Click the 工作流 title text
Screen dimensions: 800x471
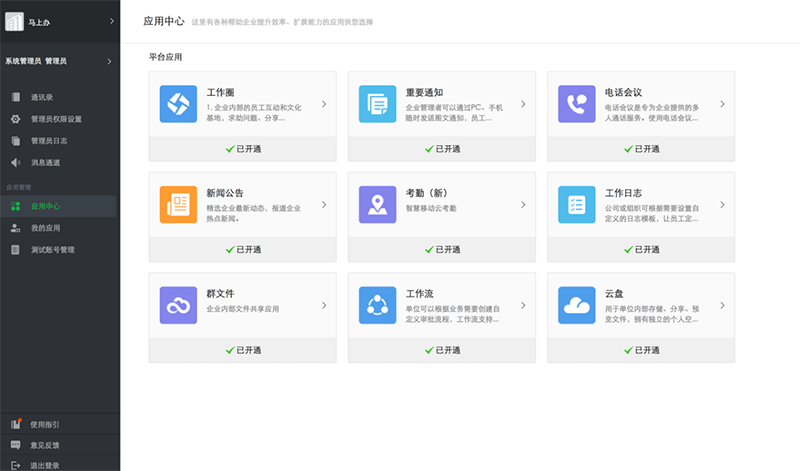419,293
